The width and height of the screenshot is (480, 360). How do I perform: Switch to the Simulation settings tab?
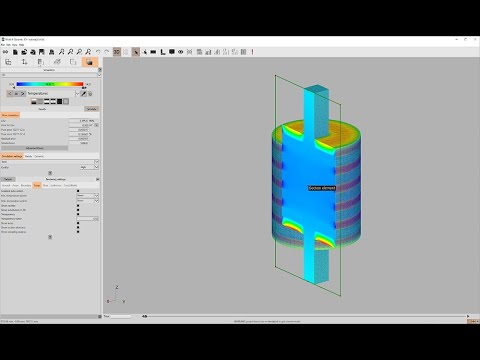[x=12, y=156]
